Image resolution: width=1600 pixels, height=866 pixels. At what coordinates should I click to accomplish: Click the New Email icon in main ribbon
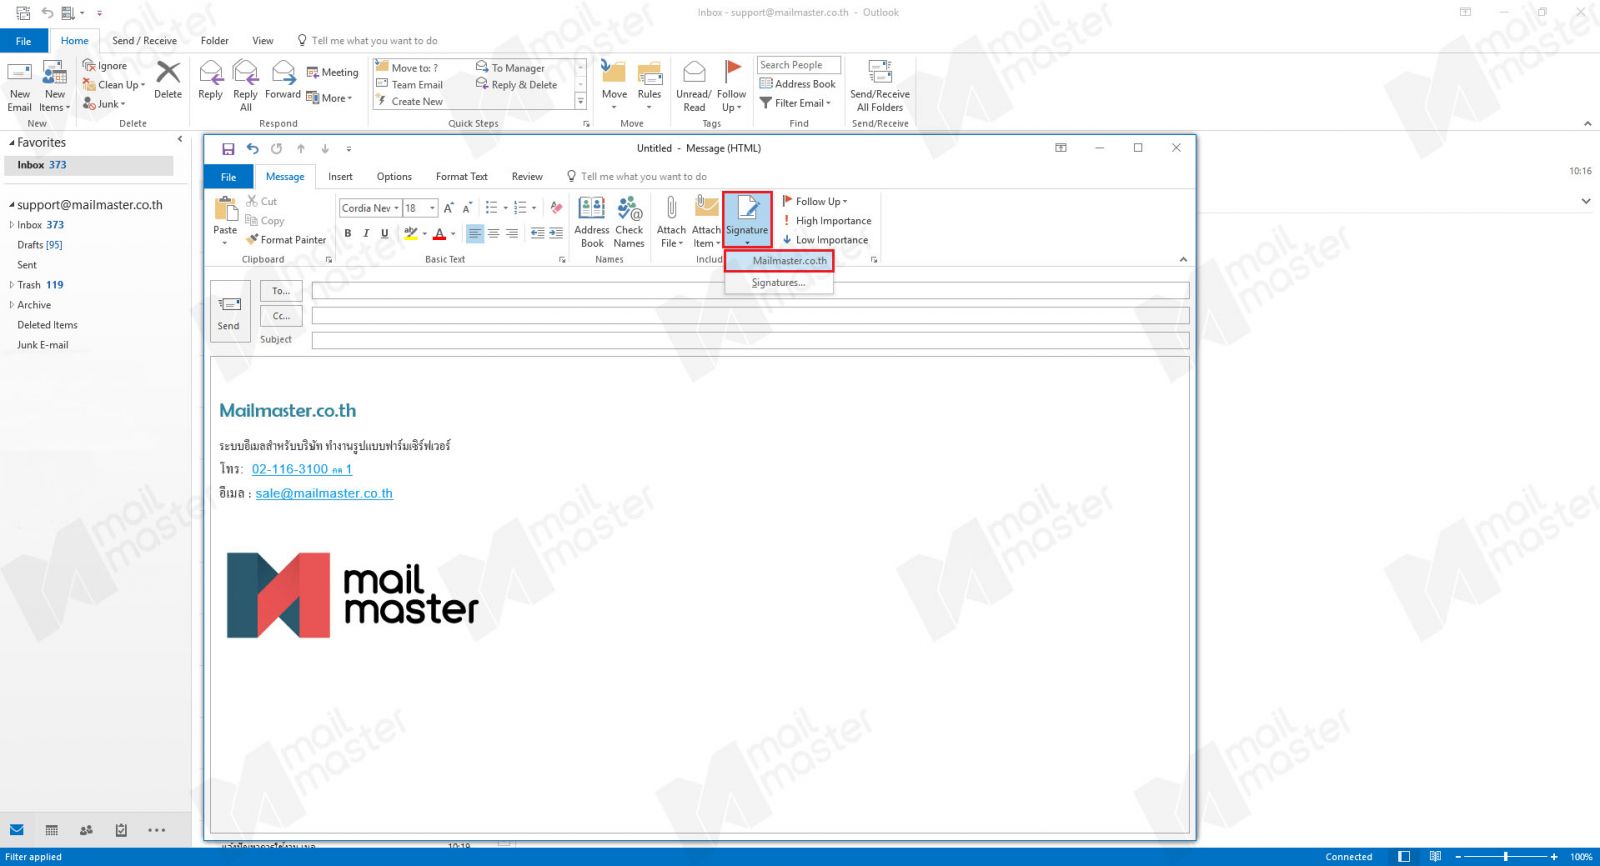pyautogui.click(x=20, y=73)
